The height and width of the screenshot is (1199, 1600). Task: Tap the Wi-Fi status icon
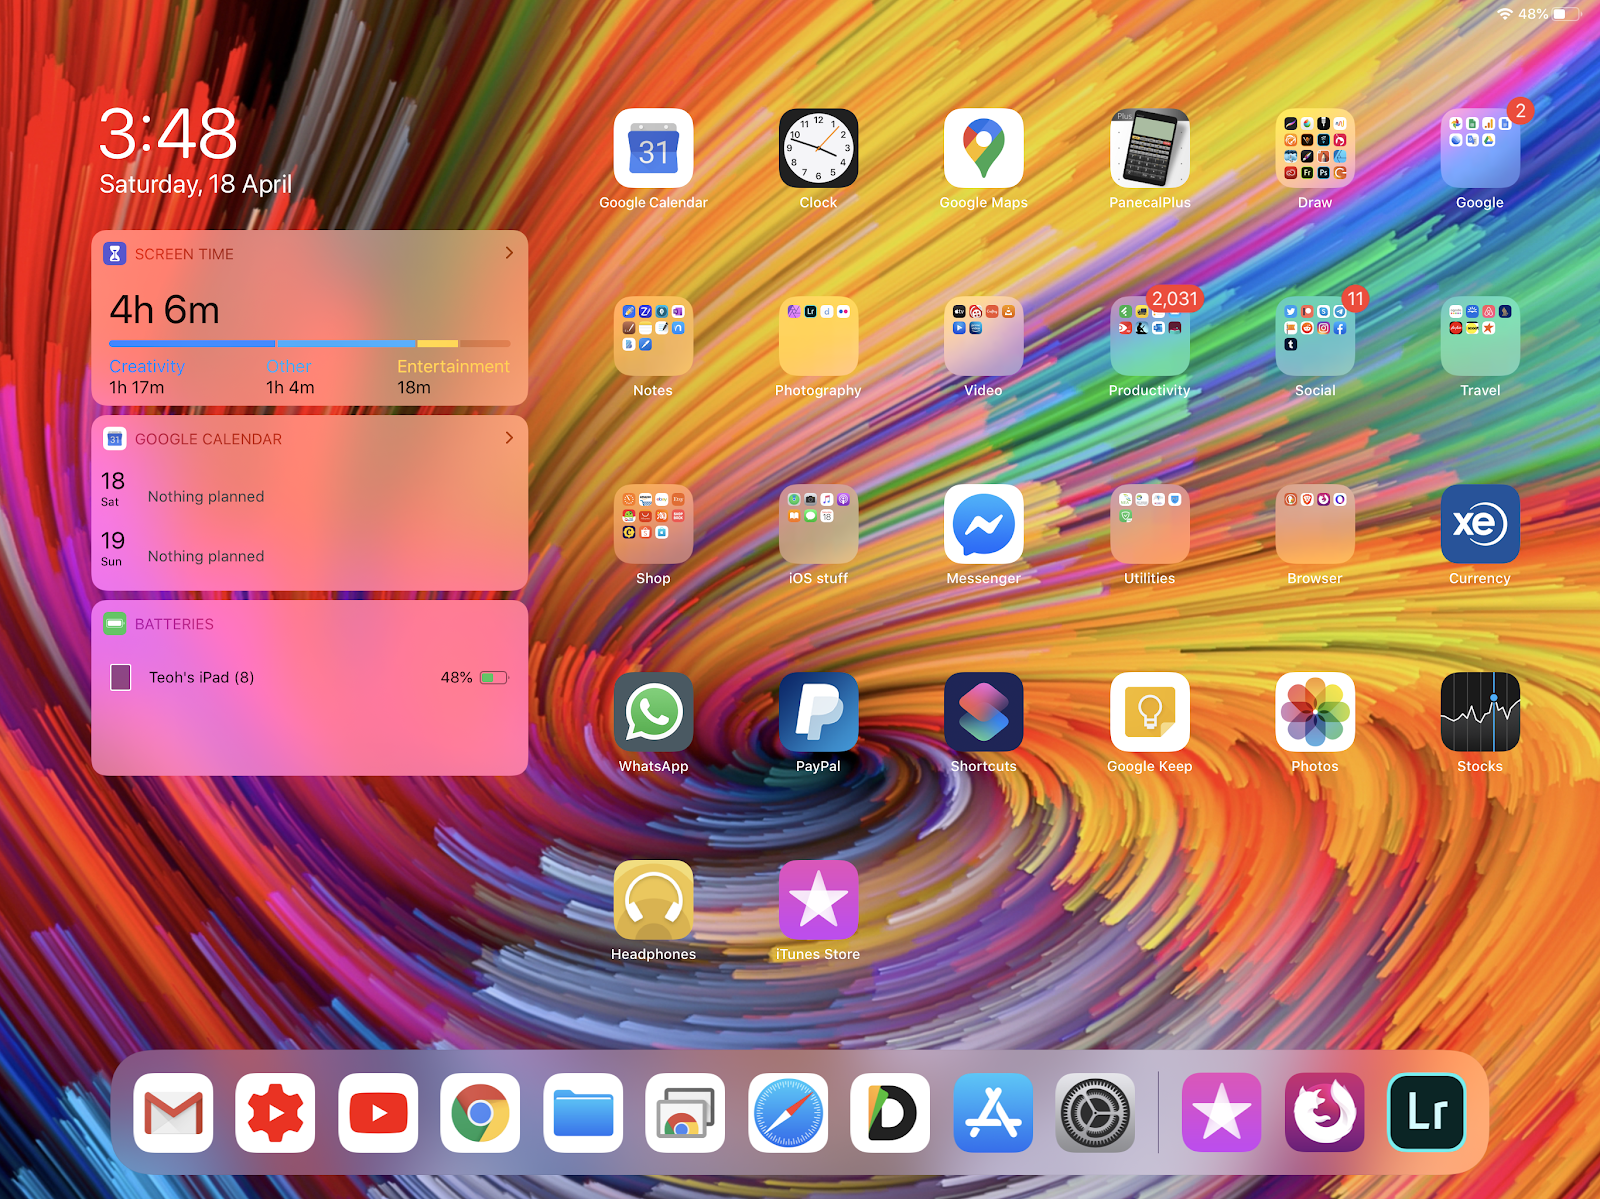(1505, 14)
